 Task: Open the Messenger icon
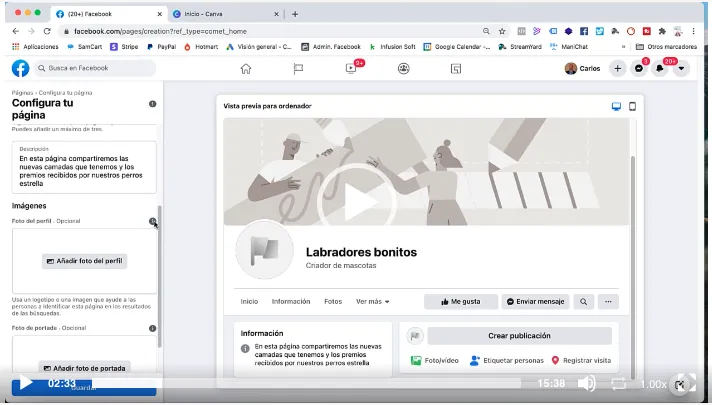pos(639,69)
